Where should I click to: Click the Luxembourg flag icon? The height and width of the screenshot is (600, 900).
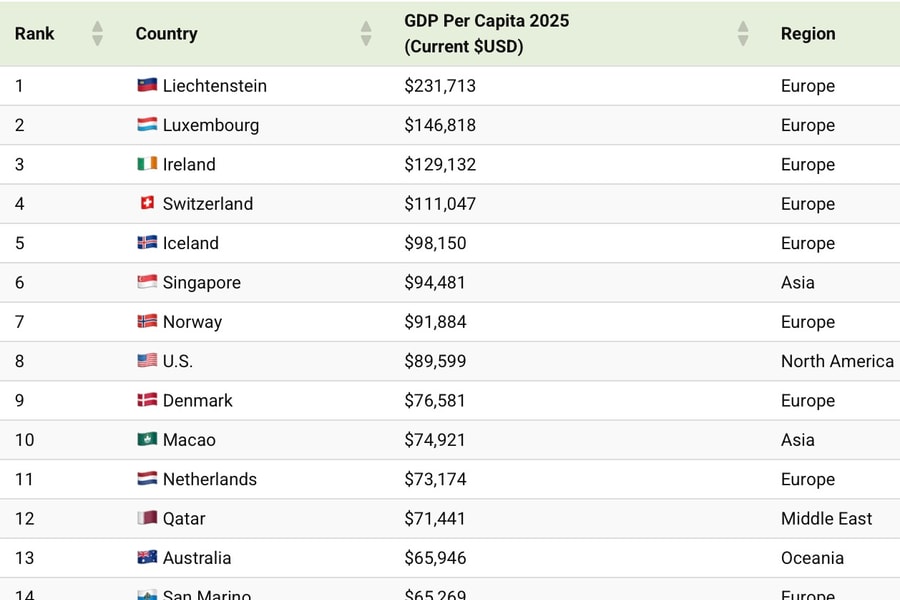tap(147, 125)
